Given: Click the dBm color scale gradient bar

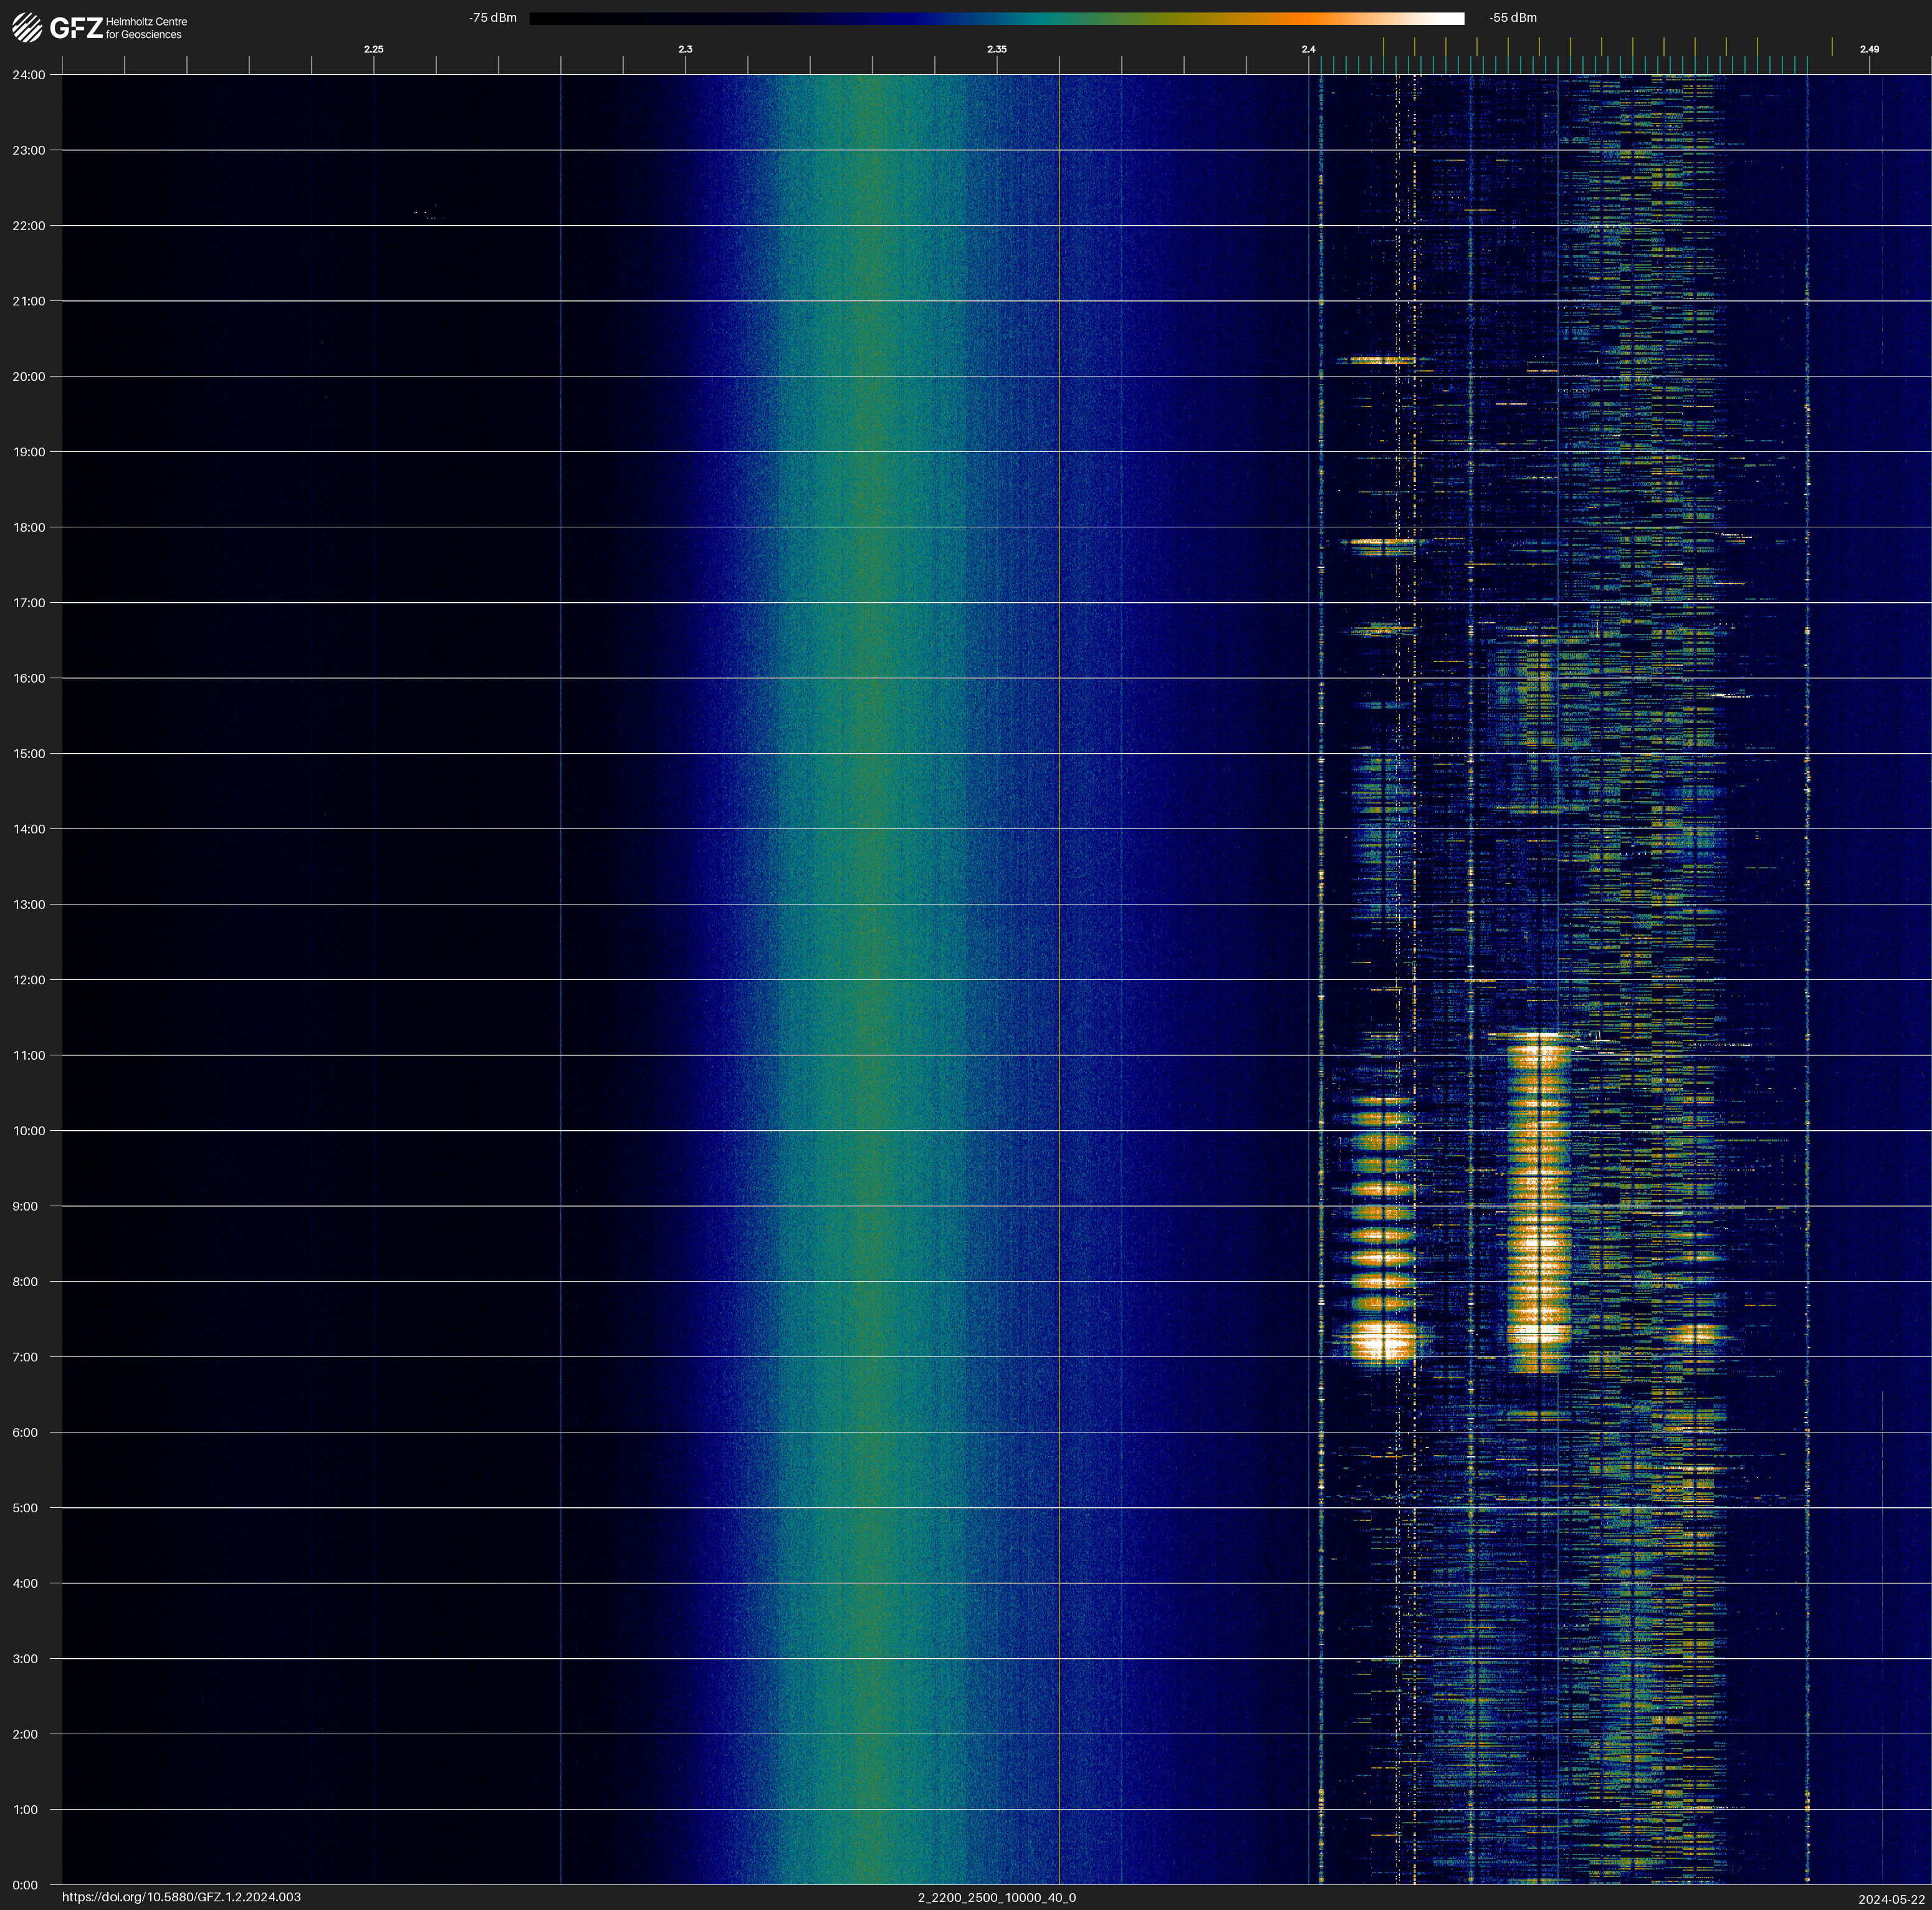Looking at the screenshot, I should click(x=996, y=18).
